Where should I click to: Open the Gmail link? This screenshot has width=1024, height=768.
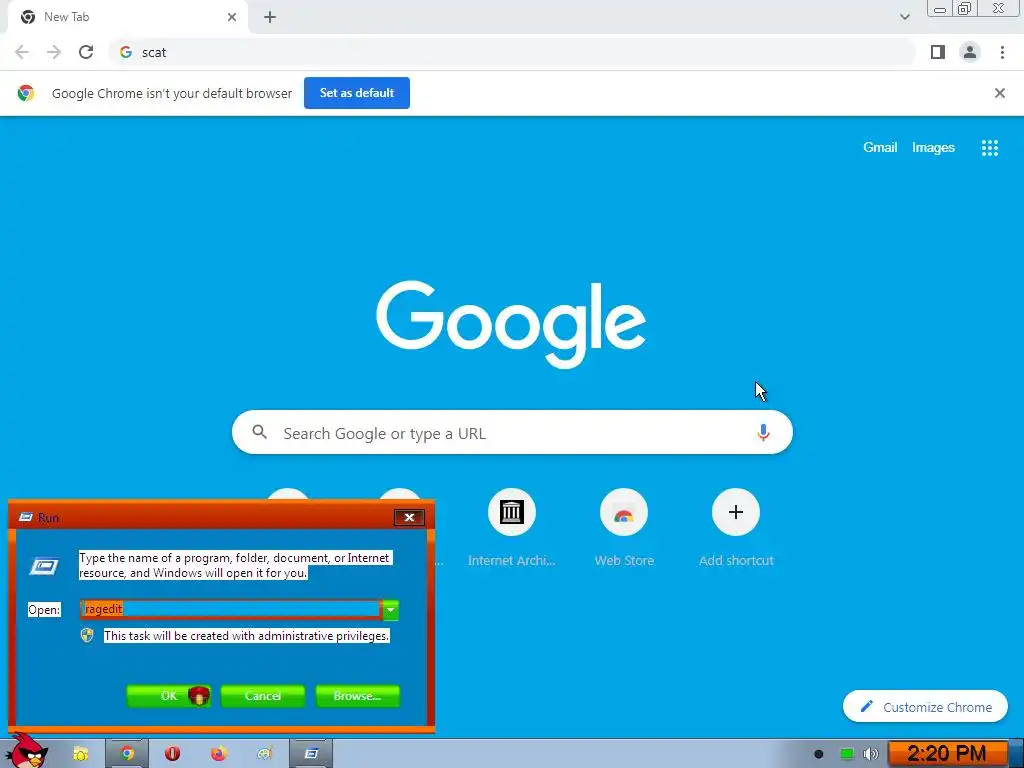(880, 148)
